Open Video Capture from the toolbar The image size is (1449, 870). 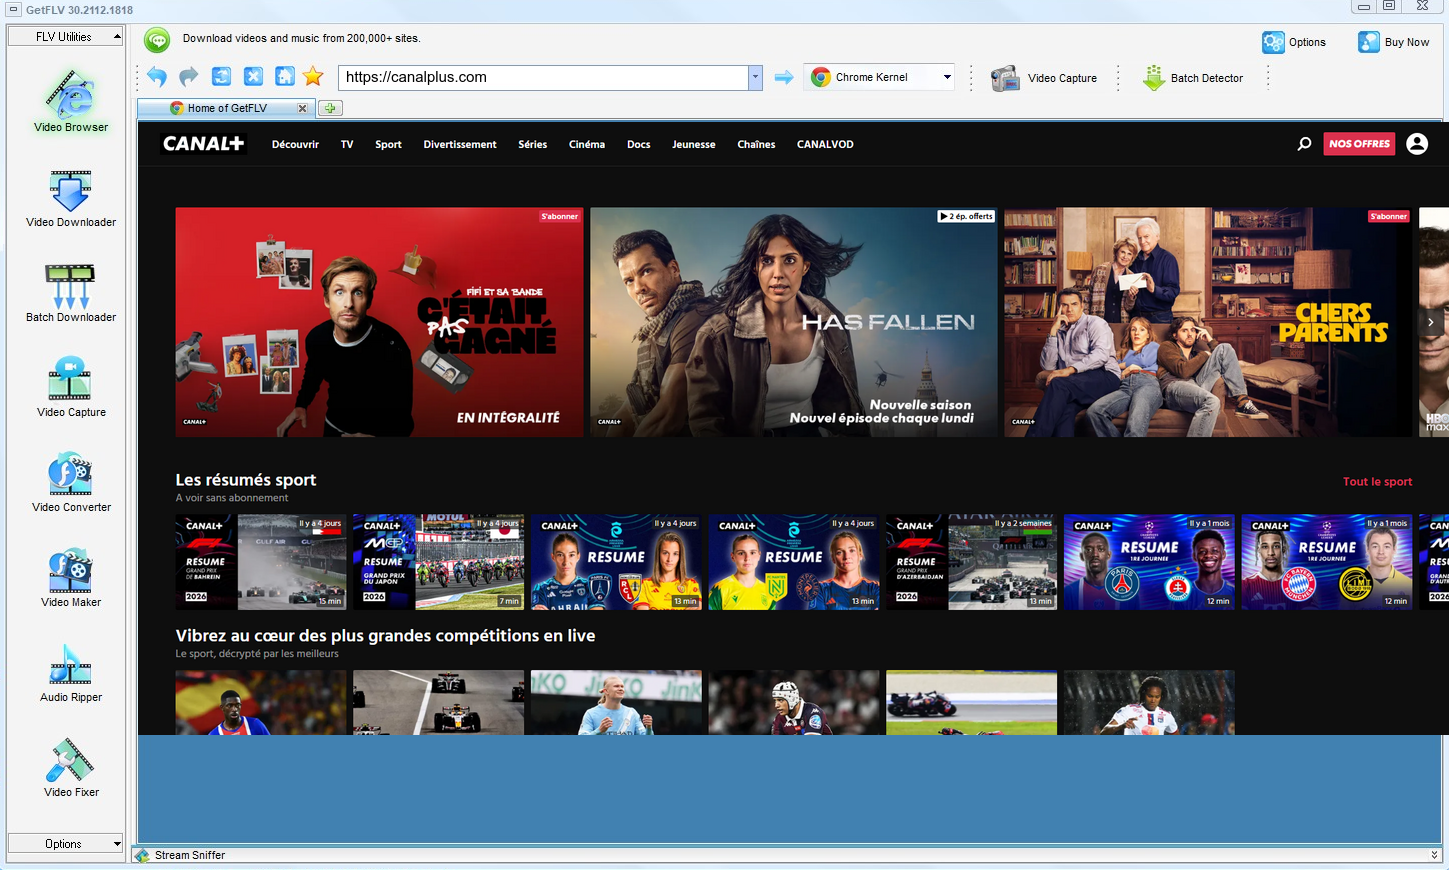point(1044,78)
